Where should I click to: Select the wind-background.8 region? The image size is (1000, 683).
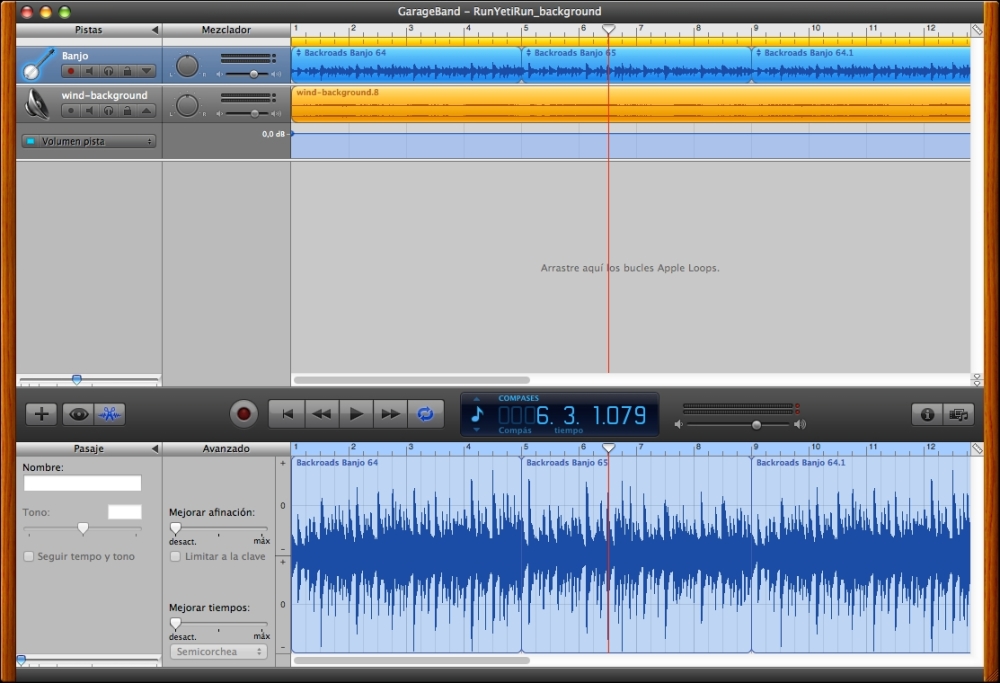631,105
